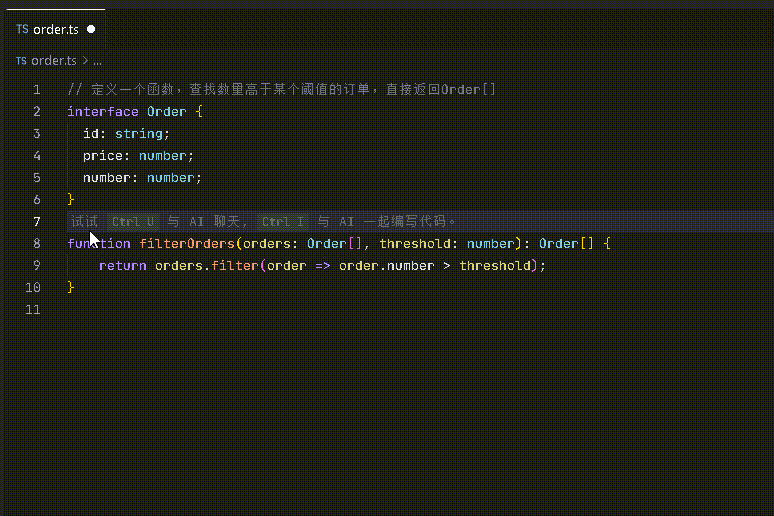Screen dimensions: 774x516
Task: Select line 8 via its line number
Action: pyautogui.click(x=37, y=244)
